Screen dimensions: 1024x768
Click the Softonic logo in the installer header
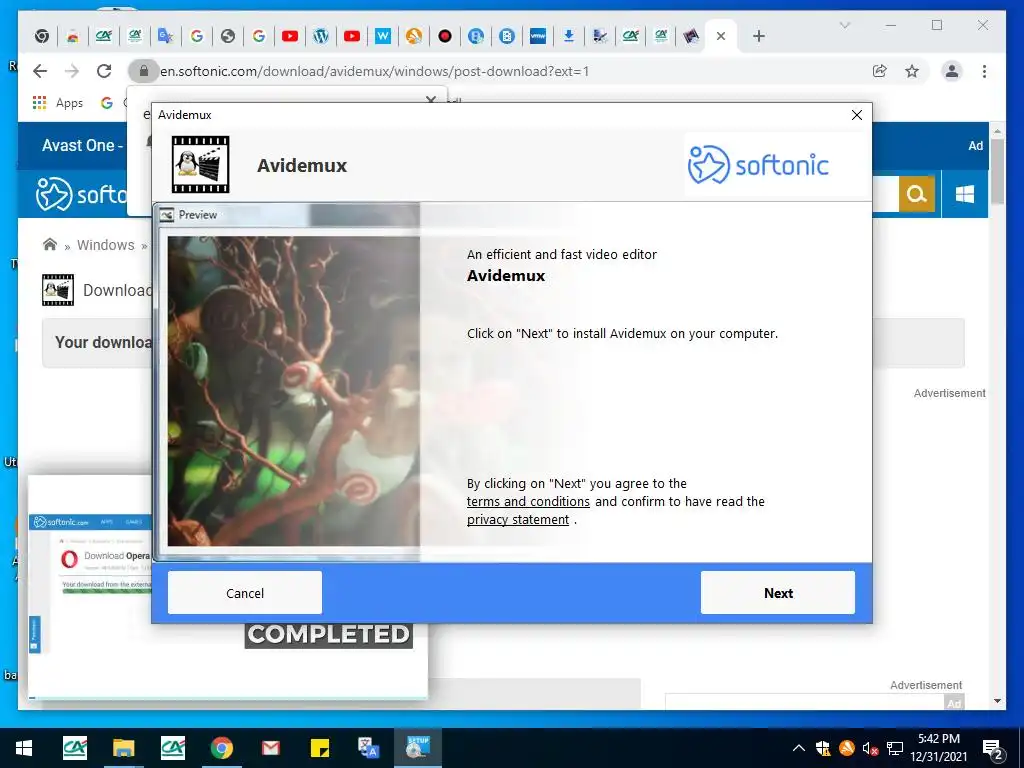coord(758,165)
